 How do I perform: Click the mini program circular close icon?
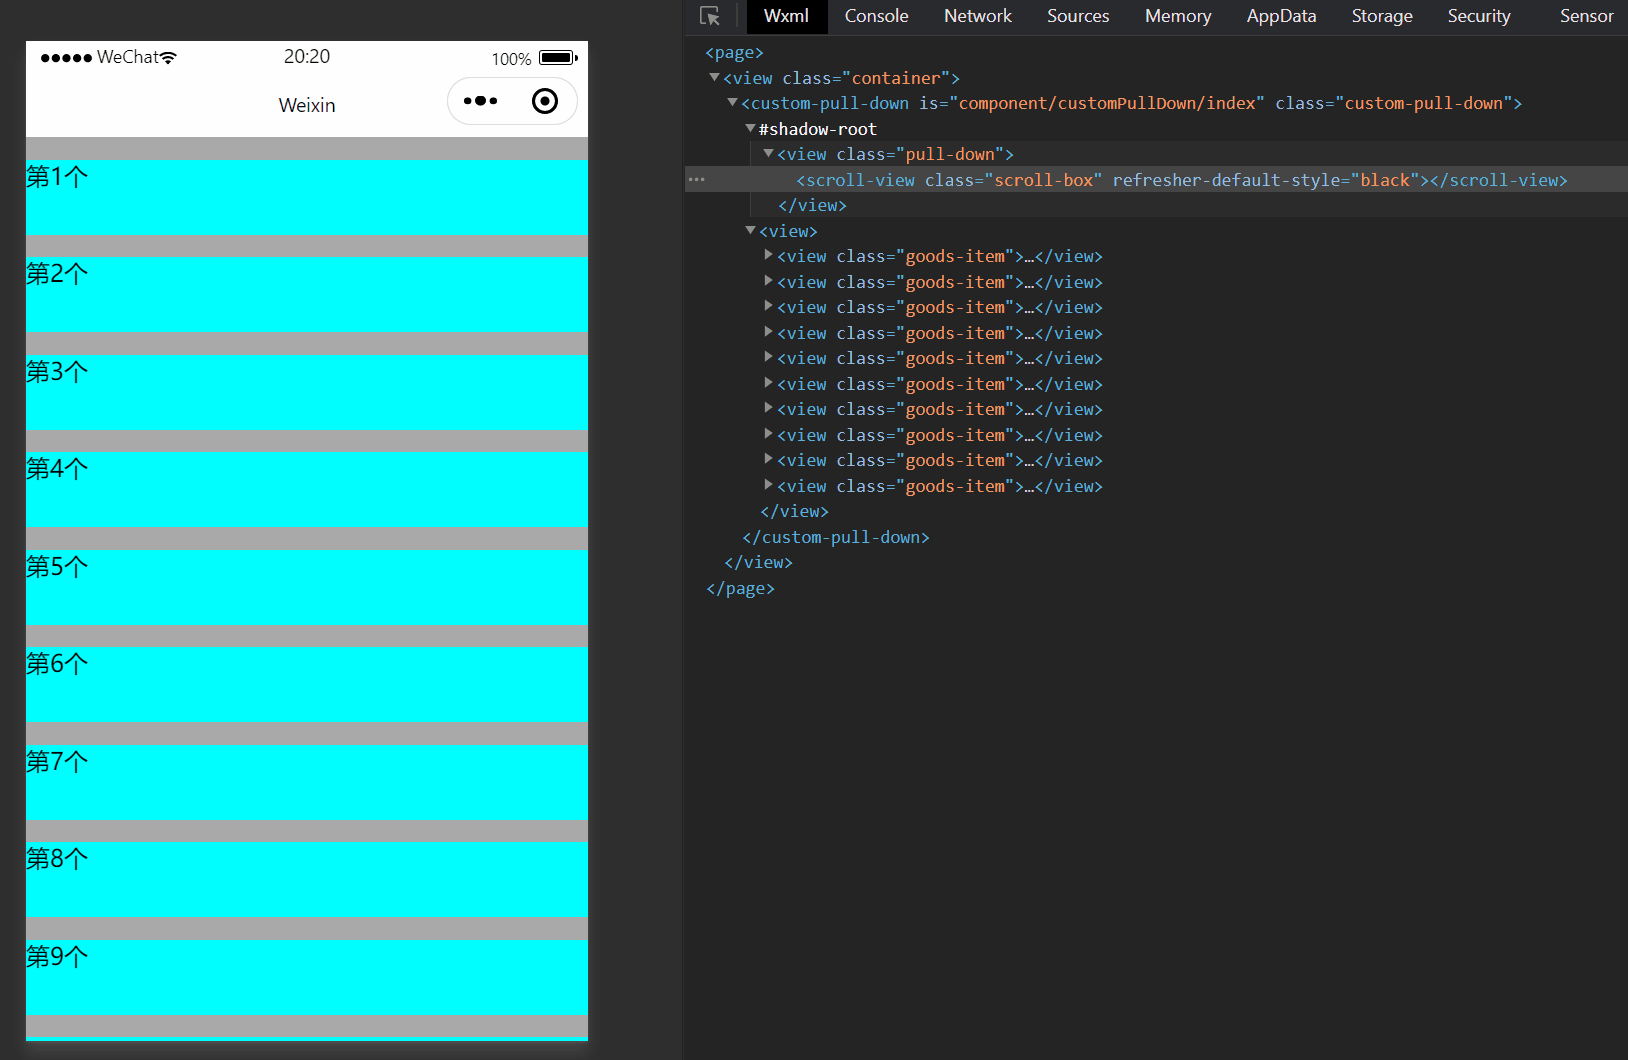(545, 101)
